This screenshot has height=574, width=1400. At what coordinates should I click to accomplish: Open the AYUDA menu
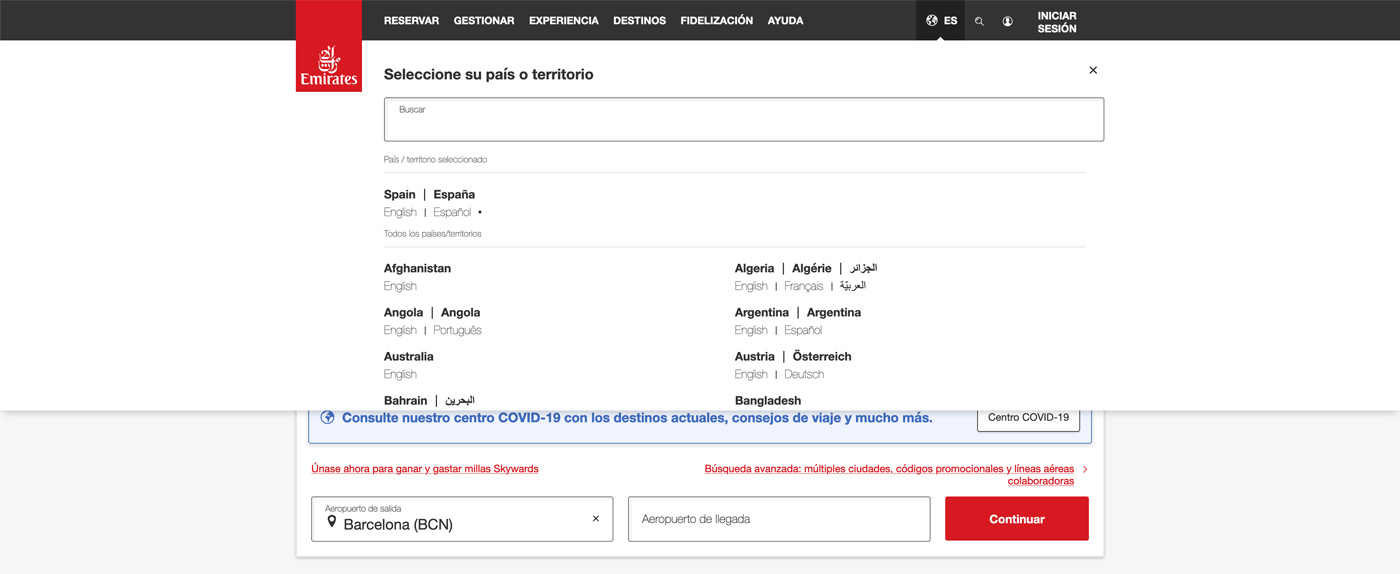[785, 20]
